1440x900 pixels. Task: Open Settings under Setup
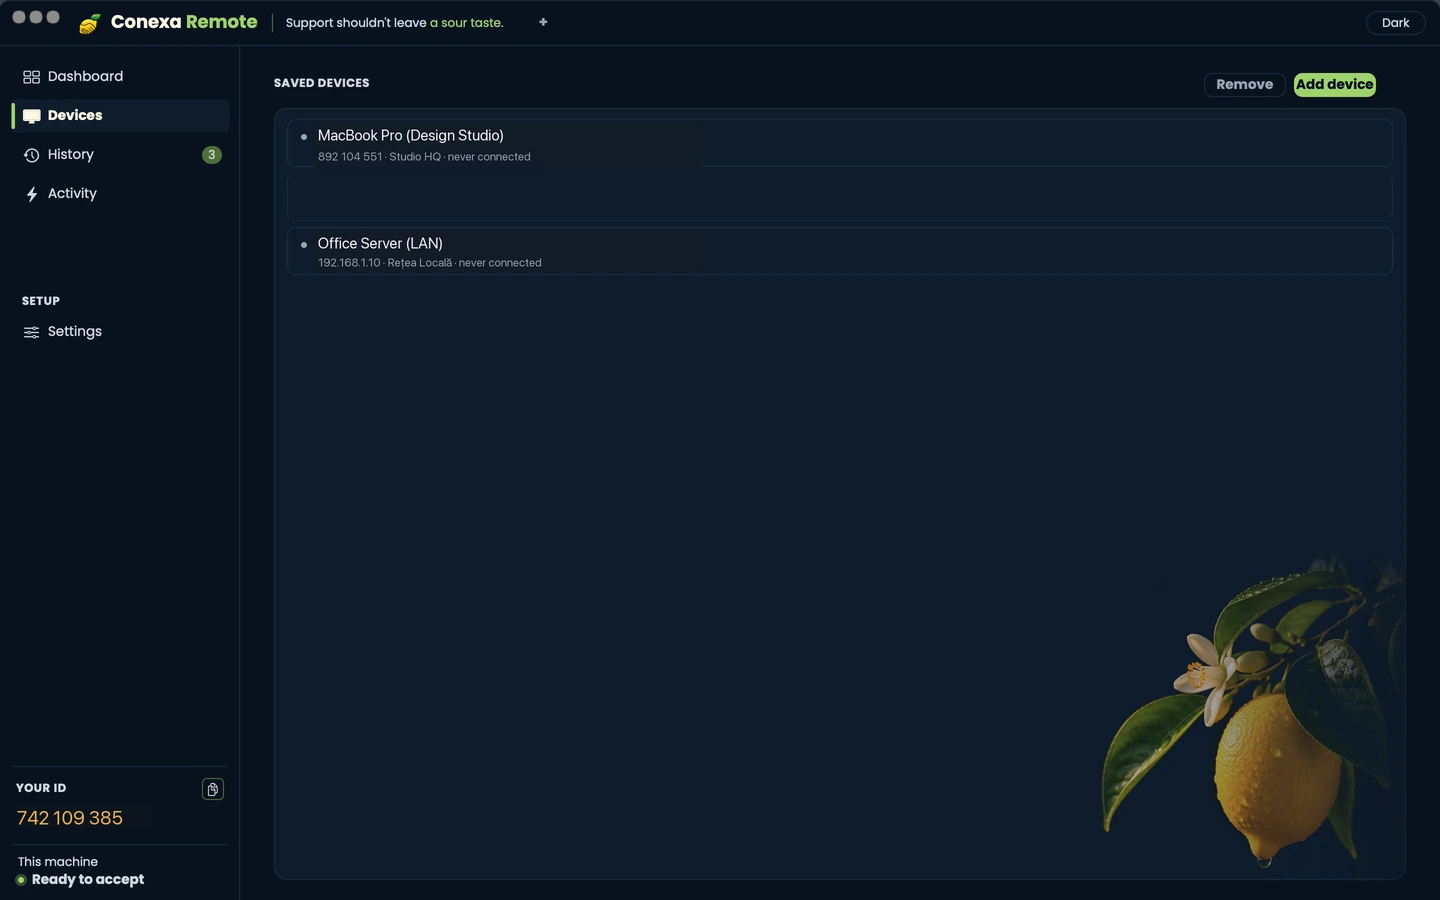pyautogui.click(x=121, y=332)
